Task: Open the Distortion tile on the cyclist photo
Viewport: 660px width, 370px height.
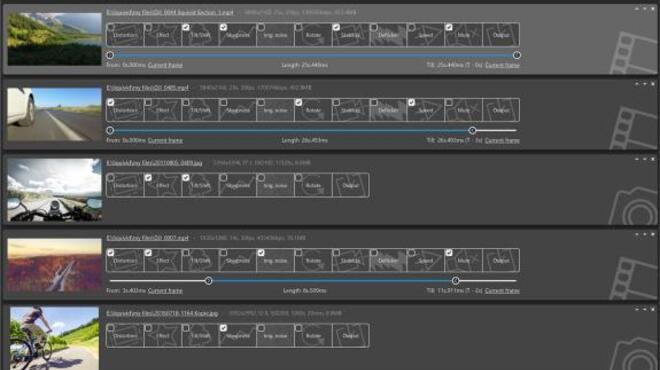Action: pos(125,336)
